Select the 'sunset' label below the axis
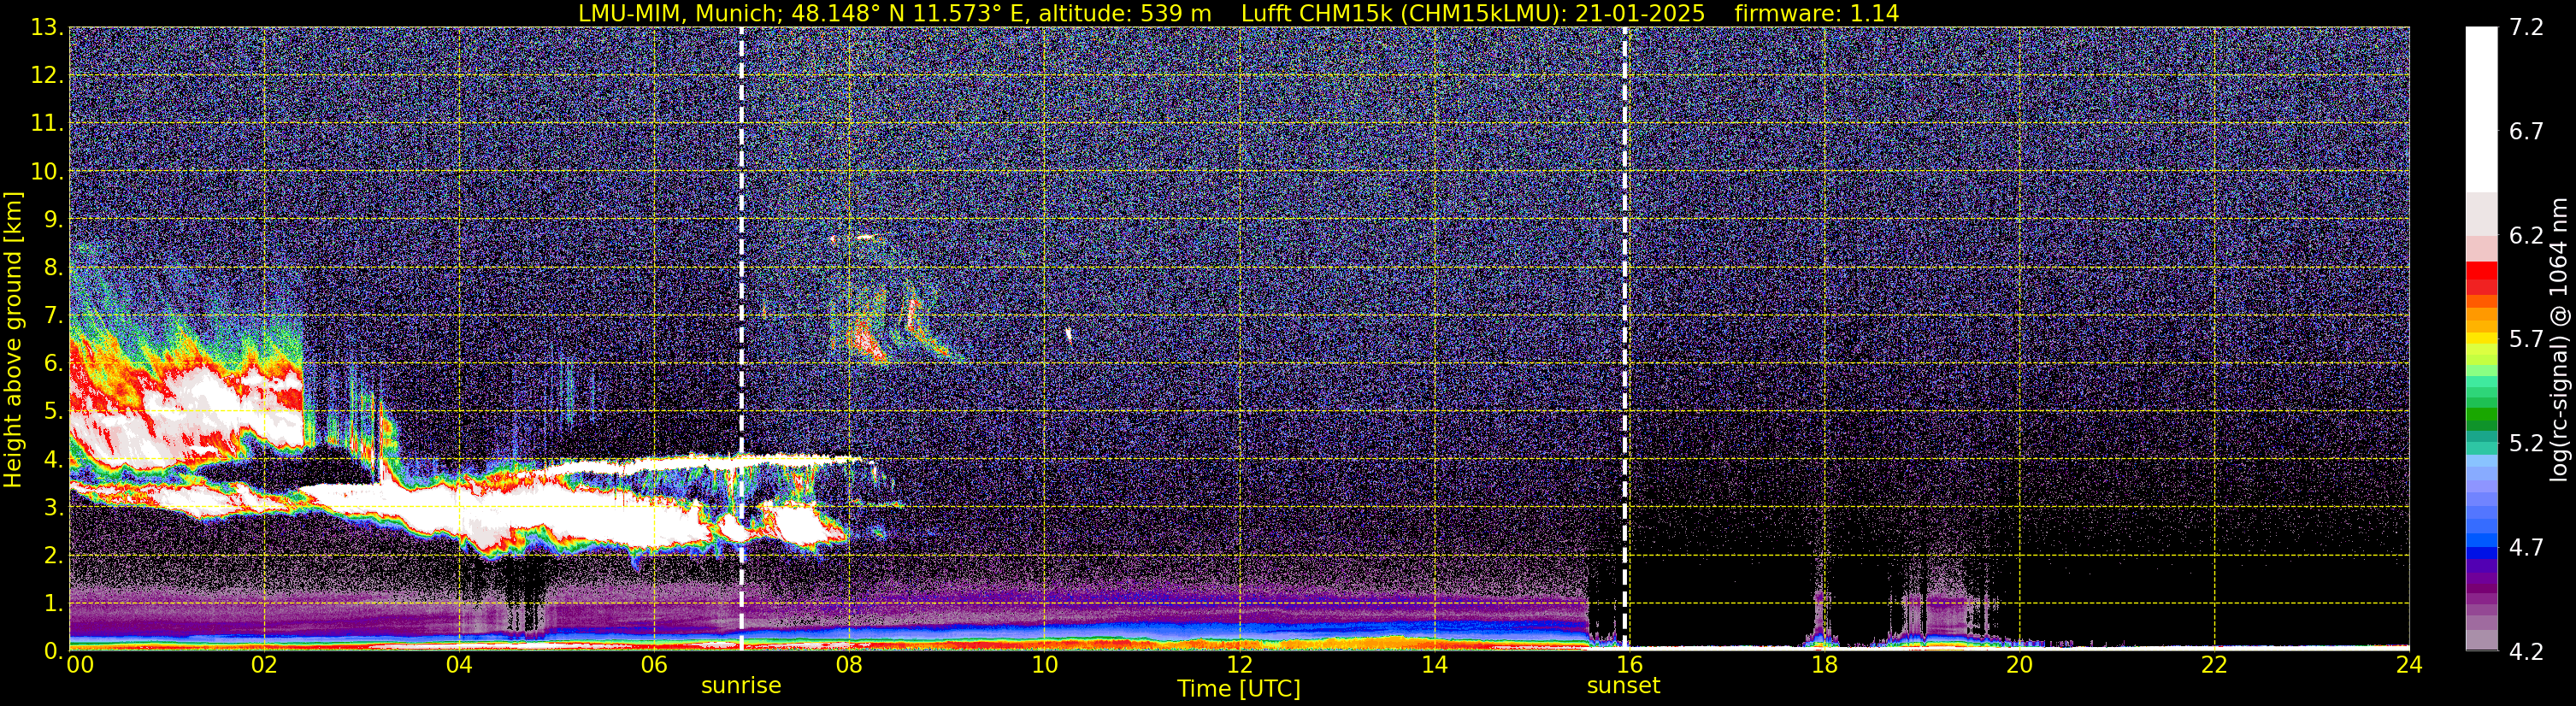Viewport: 2576px width, 706px height. [1623, 686]
